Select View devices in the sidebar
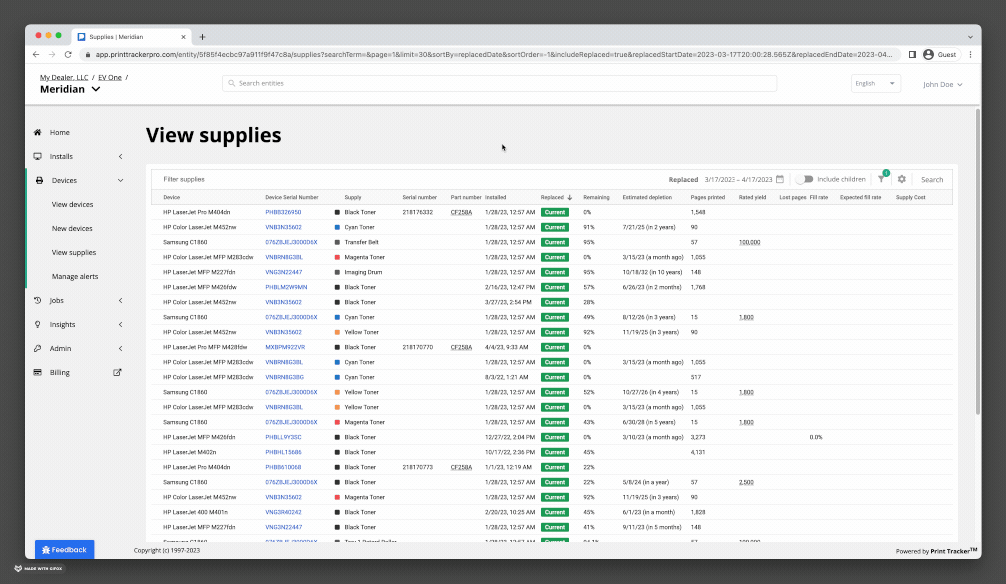 pyautogui.click(x=73, y=204)
